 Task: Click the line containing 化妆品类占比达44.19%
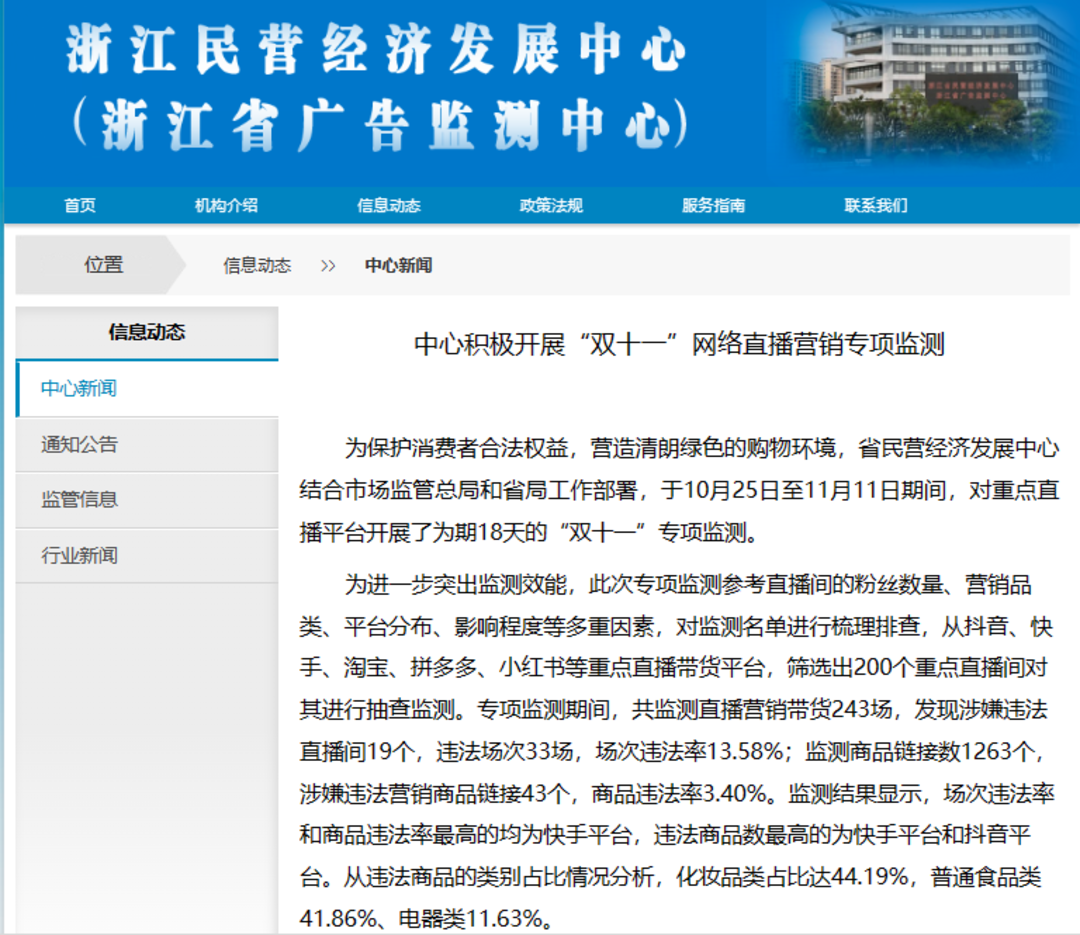(670, 877)
